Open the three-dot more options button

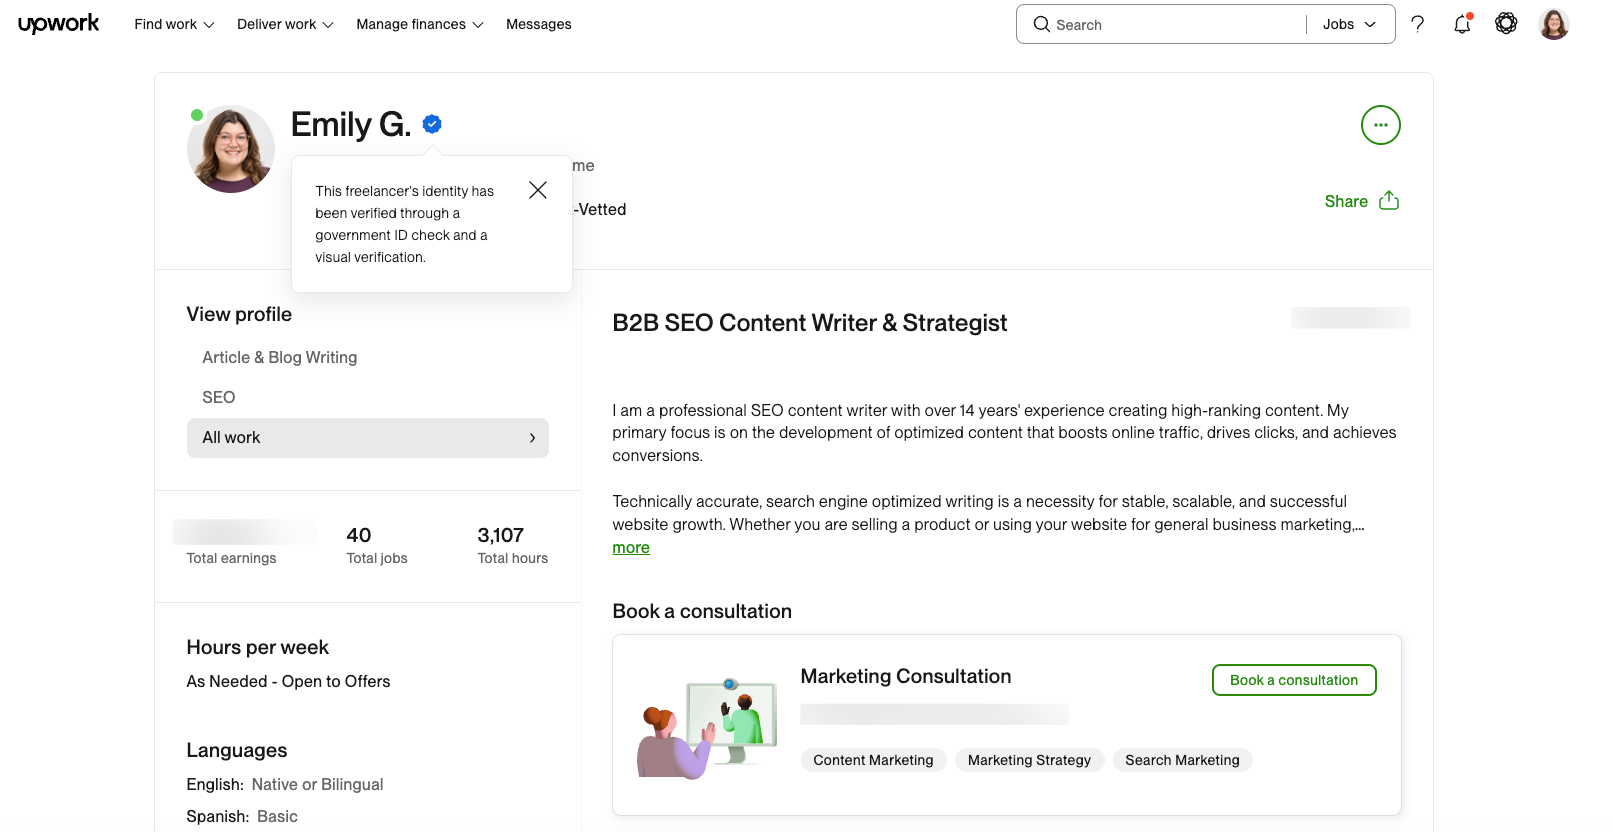click(x=1381, y=125)
